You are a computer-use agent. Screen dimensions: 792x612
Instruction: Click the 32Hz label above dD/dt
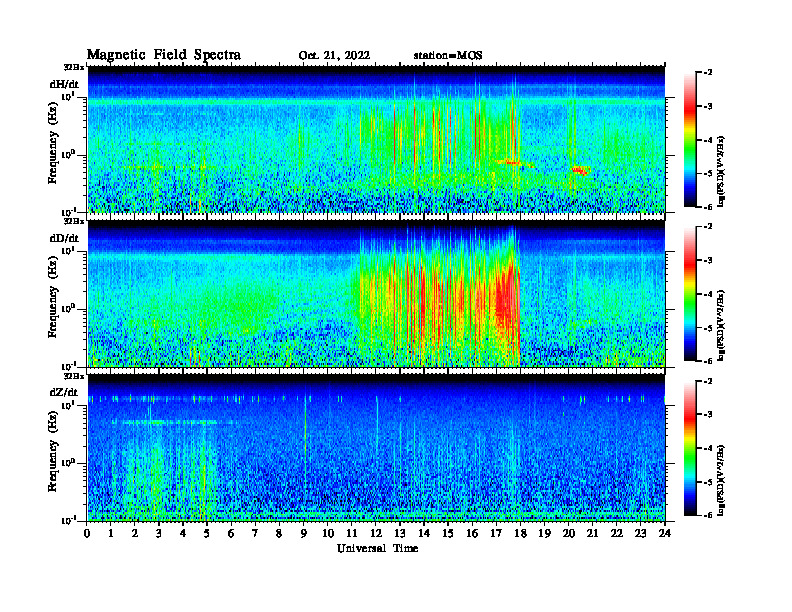click(74, 221)
